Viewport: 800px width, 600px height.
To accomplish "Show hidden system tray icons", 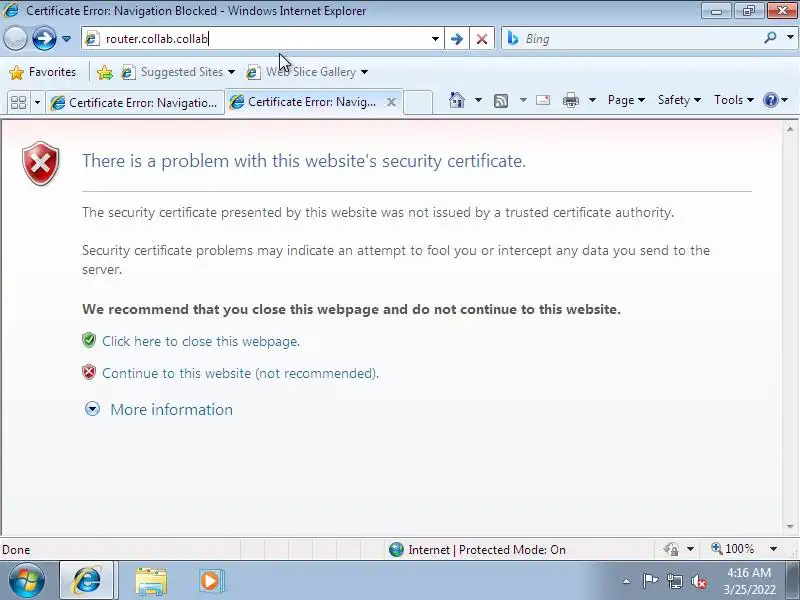I will point(627,581).
